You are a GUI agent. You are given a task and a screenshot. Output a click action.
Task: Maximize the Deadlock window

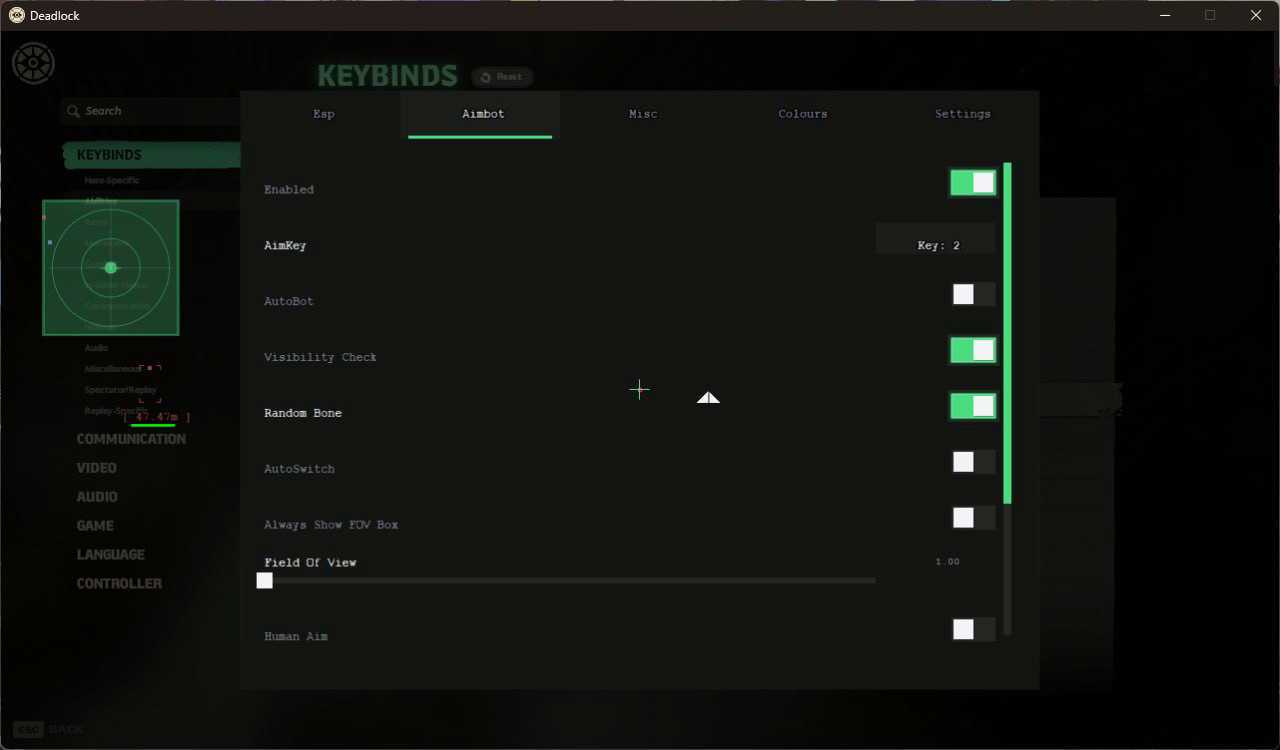tap(1210, 15)
